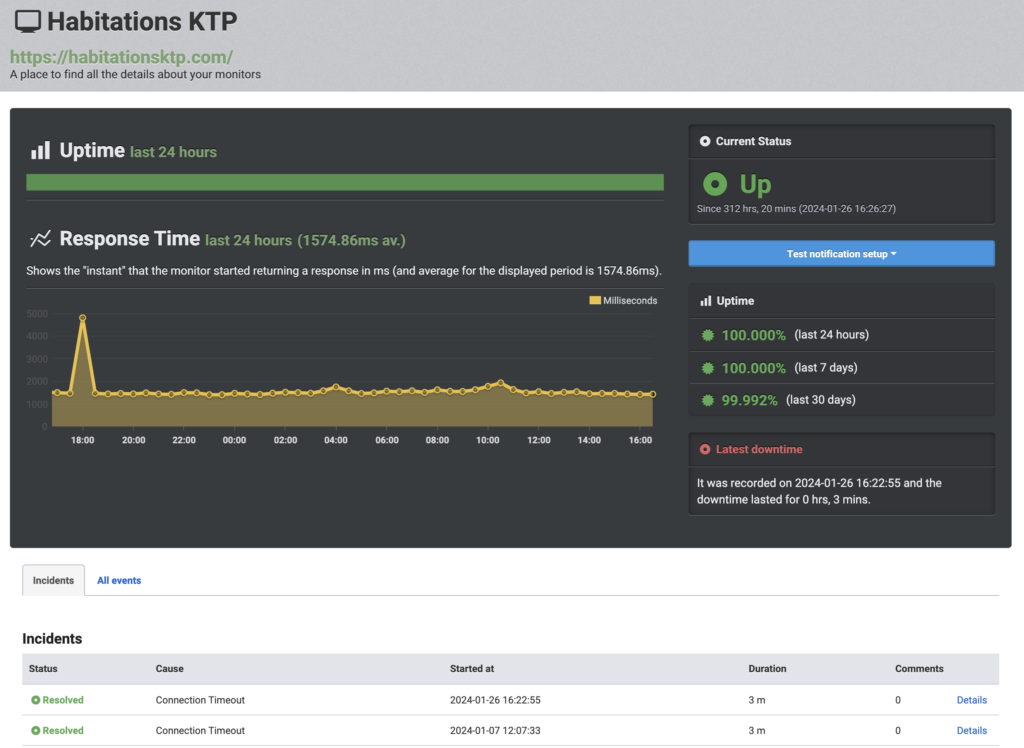
Task: Click the bar icon in Uptime panel header
Action: point(705,301)
